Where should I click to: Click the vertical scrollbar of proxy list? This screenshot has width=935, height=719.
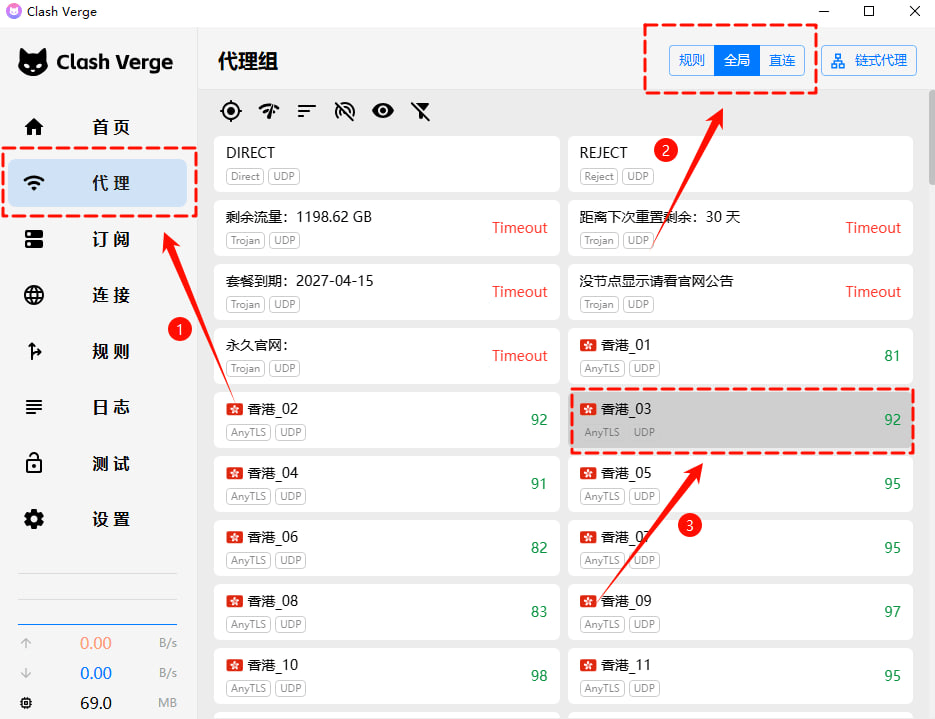click(931, 138)
